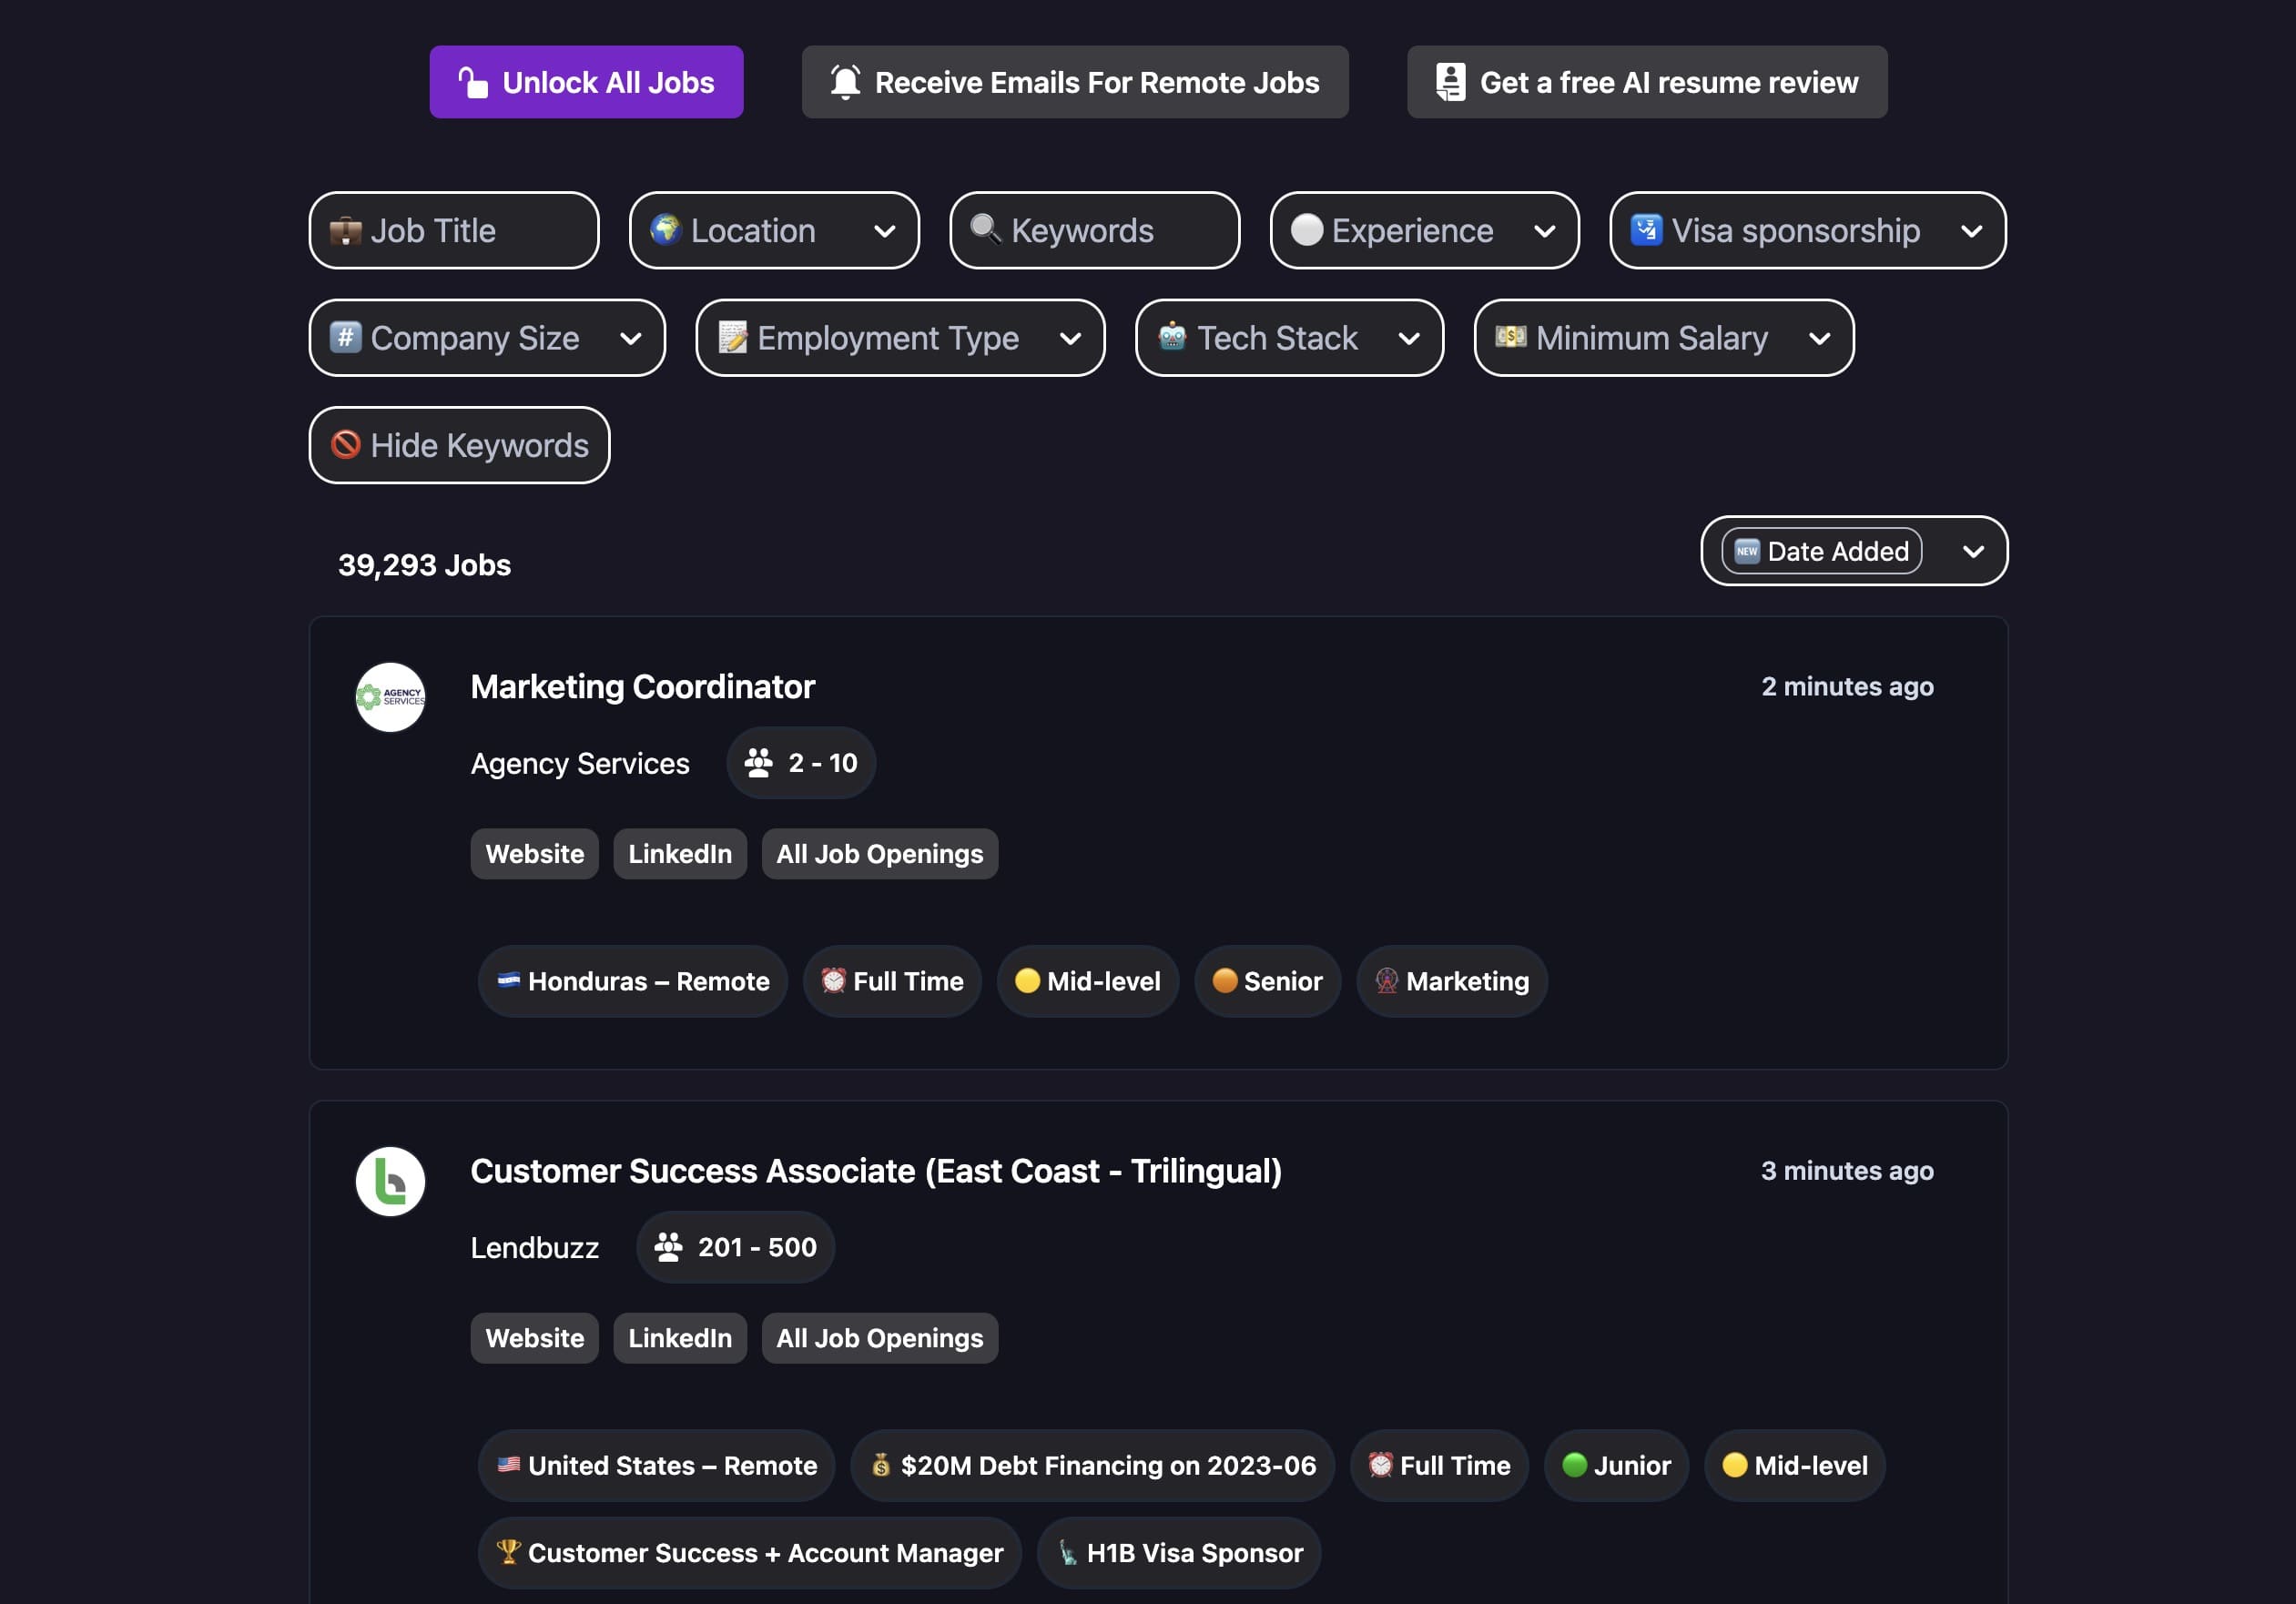Click the lock icon on Unlock All Jobs
The height and width of the screenshot is (1604, 2296).
473,82
